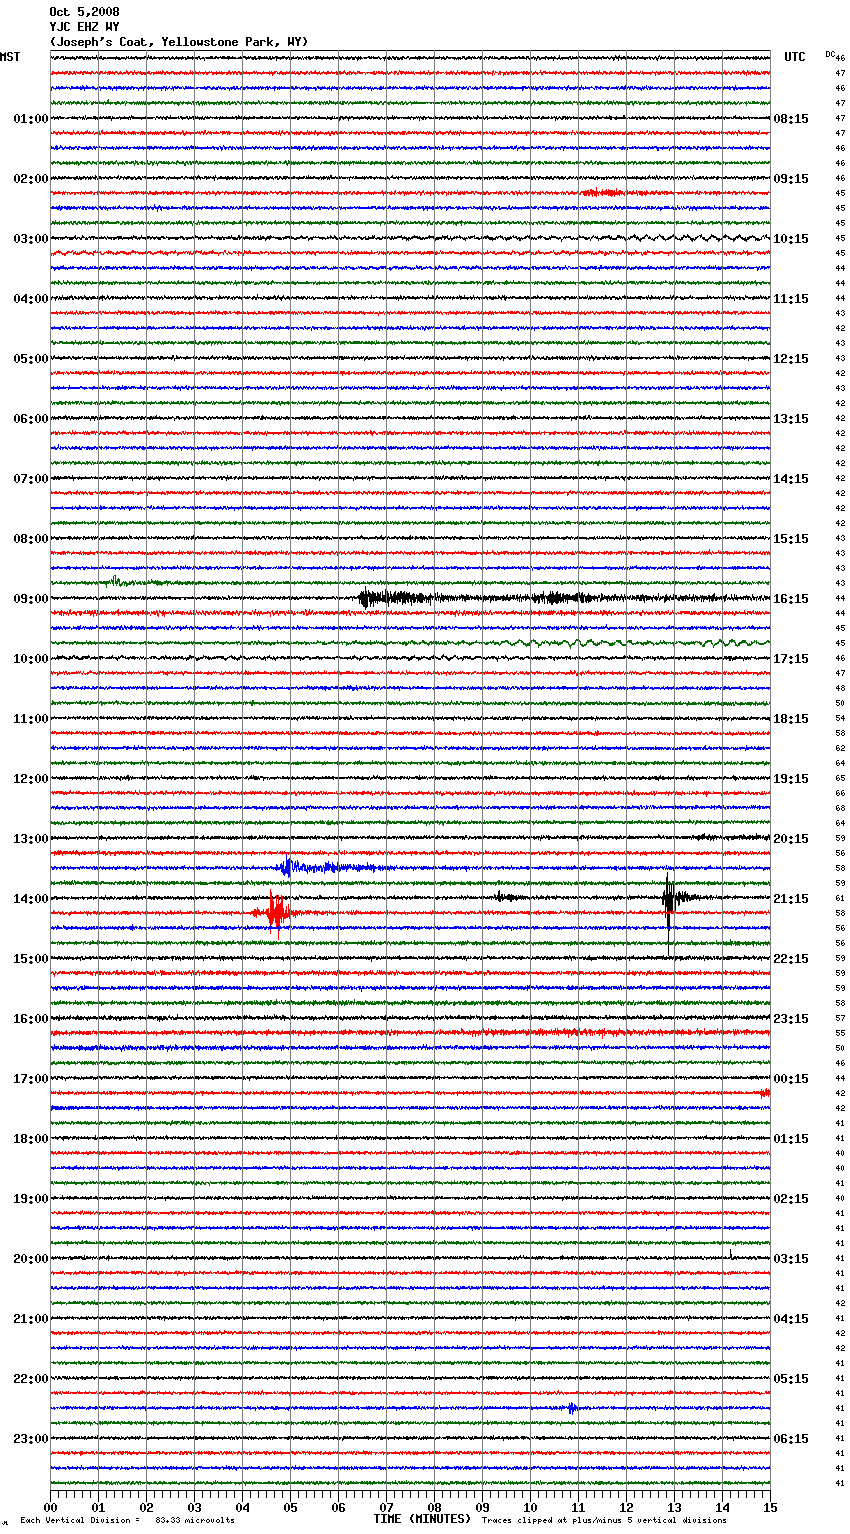Click the 06:15 UTC time label
Viewport: 850px width, 1534px height.
tap(791, 1439)
